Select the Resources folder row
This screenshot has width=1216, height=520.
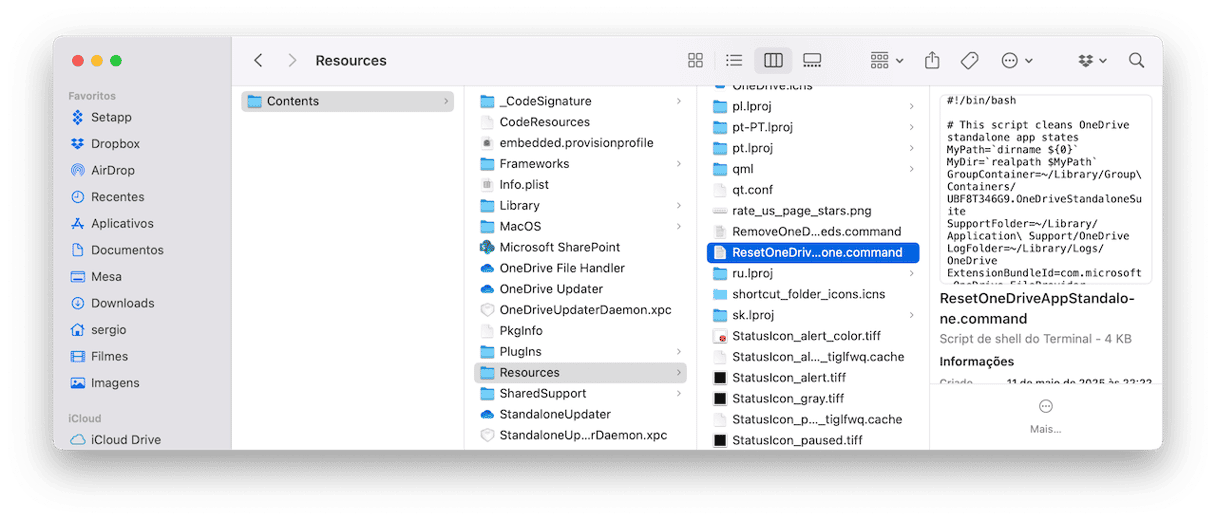[x=580, y=372]
